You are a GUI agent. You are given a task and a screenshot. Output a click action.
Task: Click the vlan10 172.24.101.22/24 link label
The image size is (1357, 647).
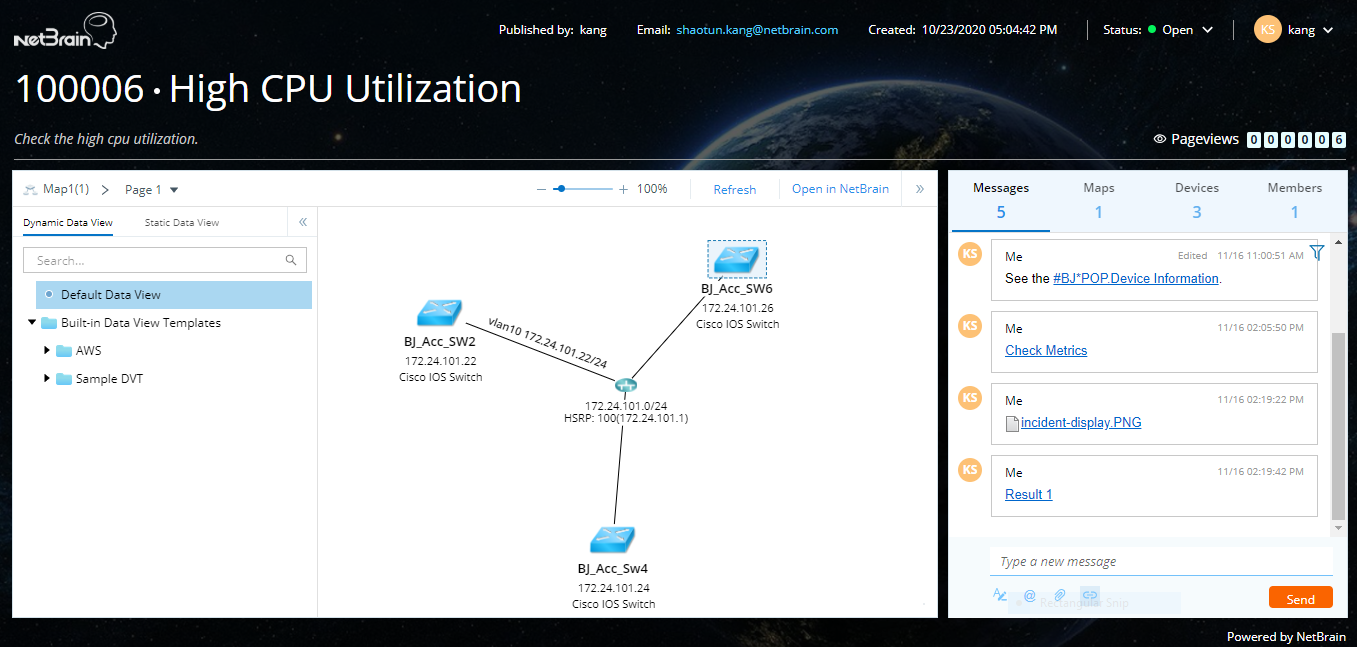pyautogui.click(x=548, y=343)
